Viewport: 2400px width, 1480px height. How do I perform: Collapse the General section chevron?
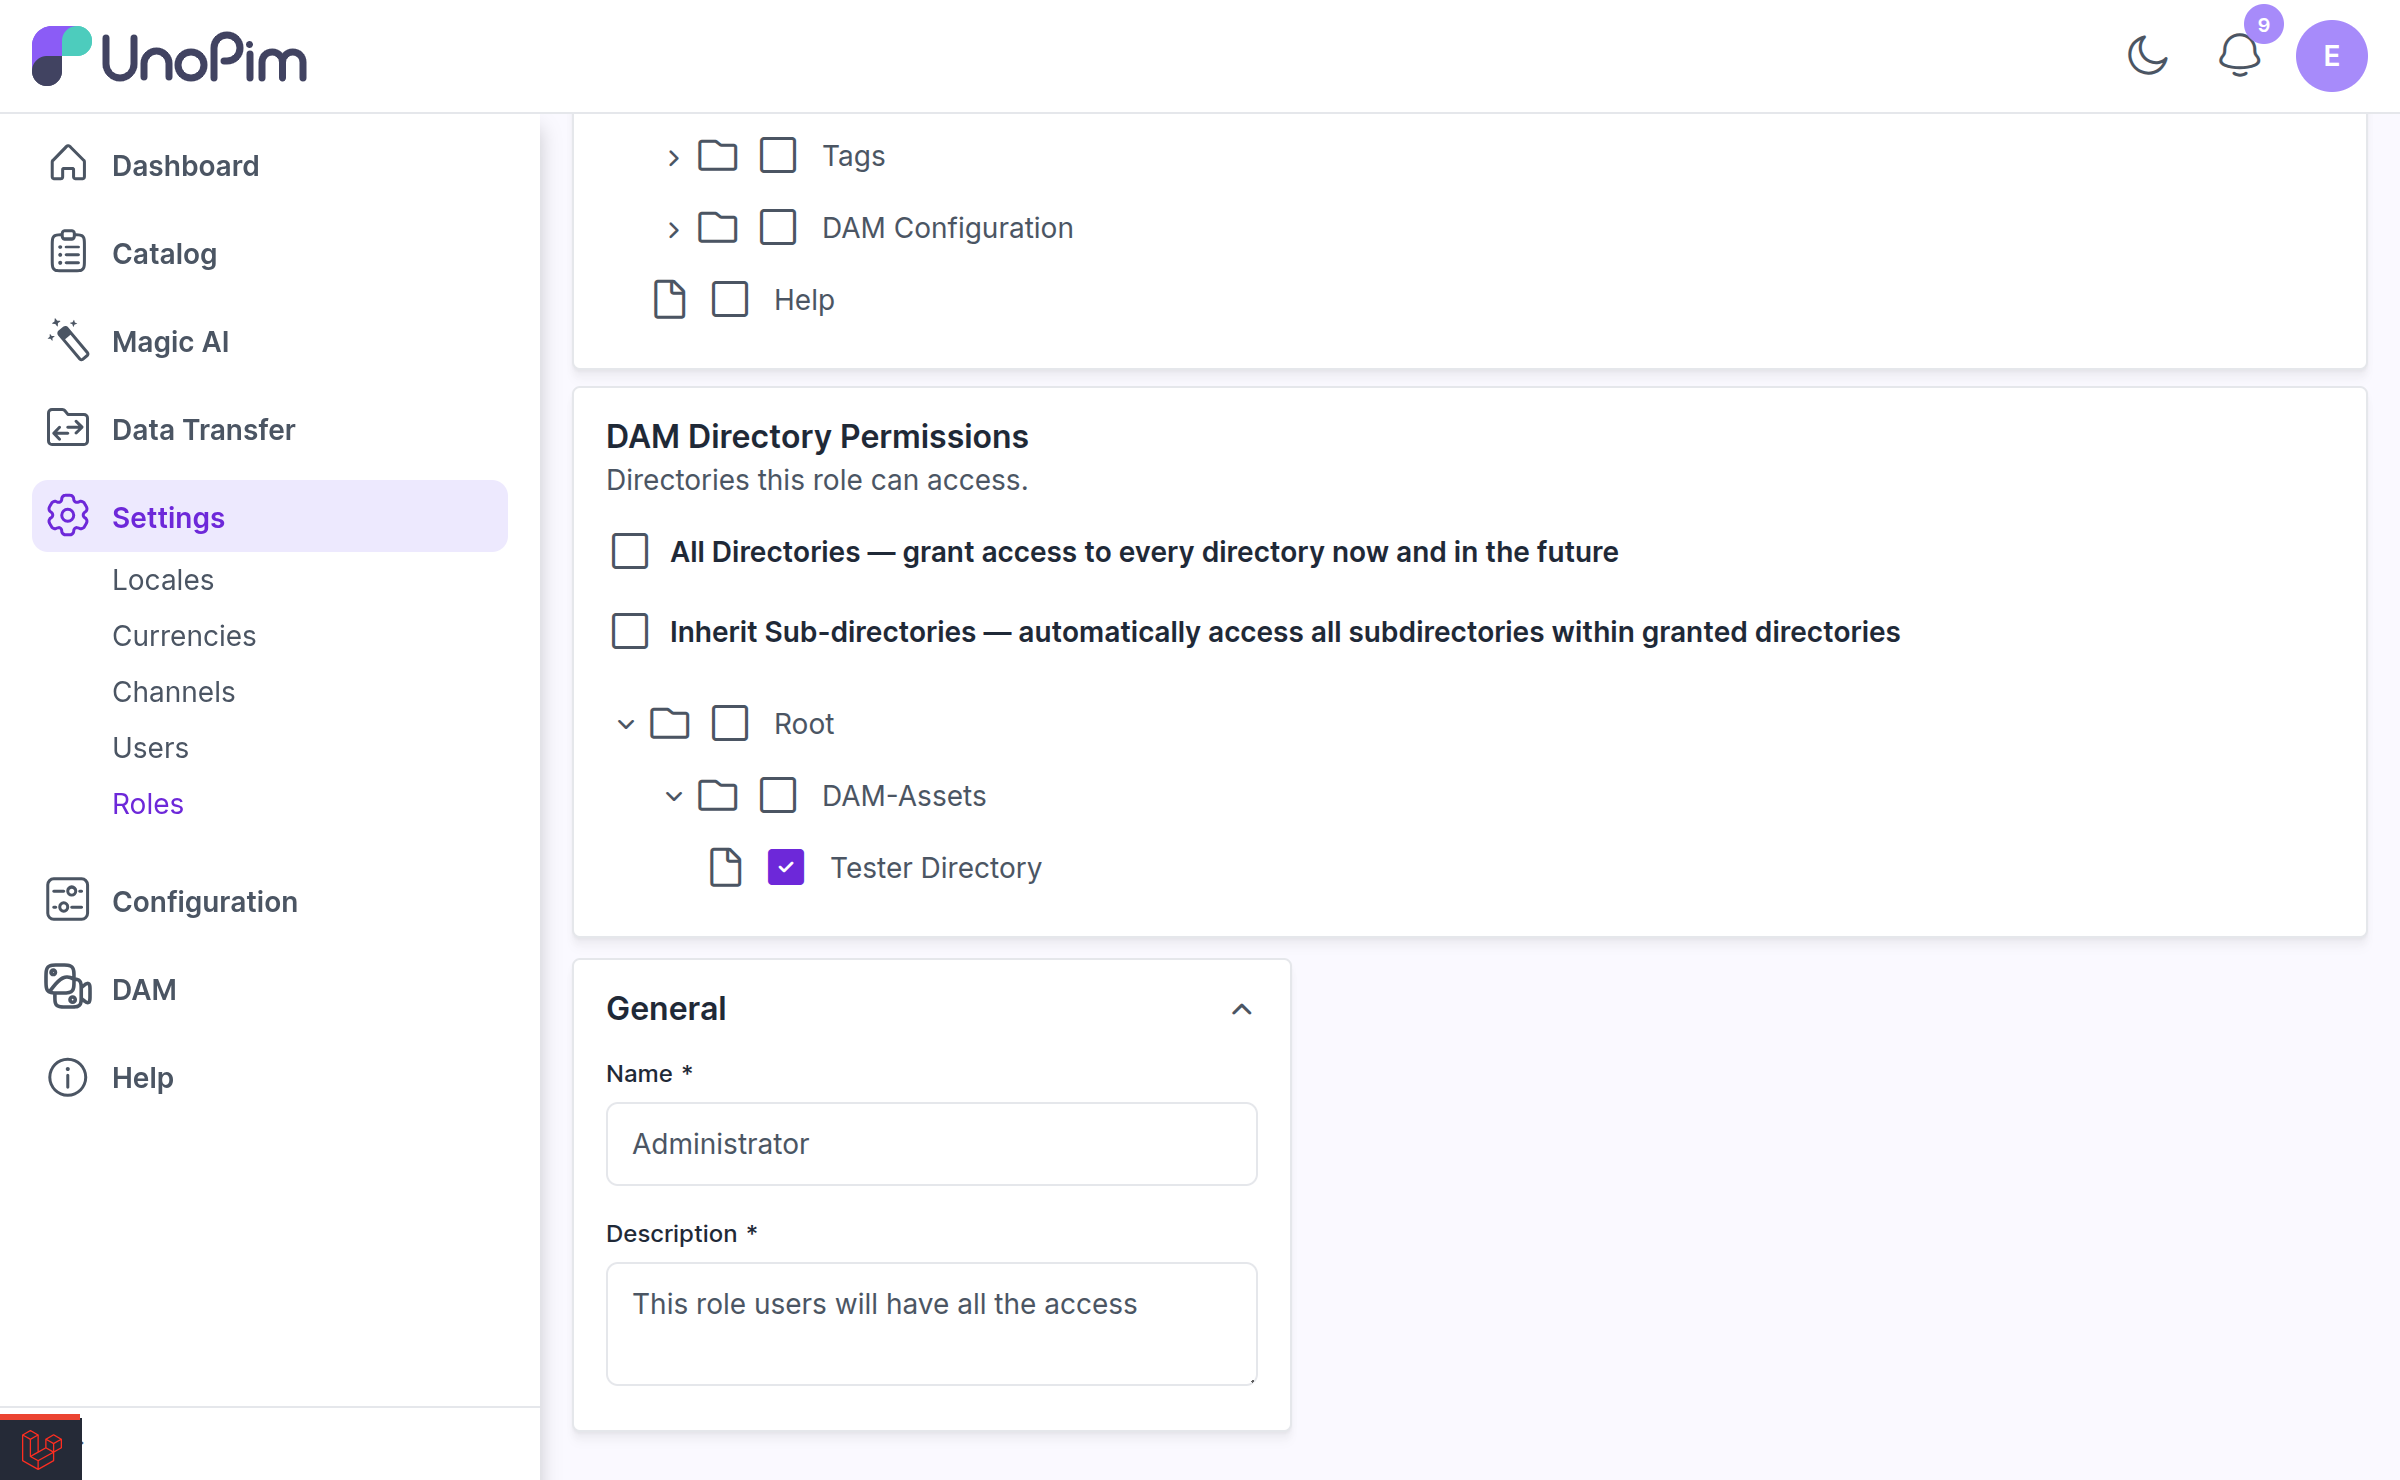[1241, 1009]
